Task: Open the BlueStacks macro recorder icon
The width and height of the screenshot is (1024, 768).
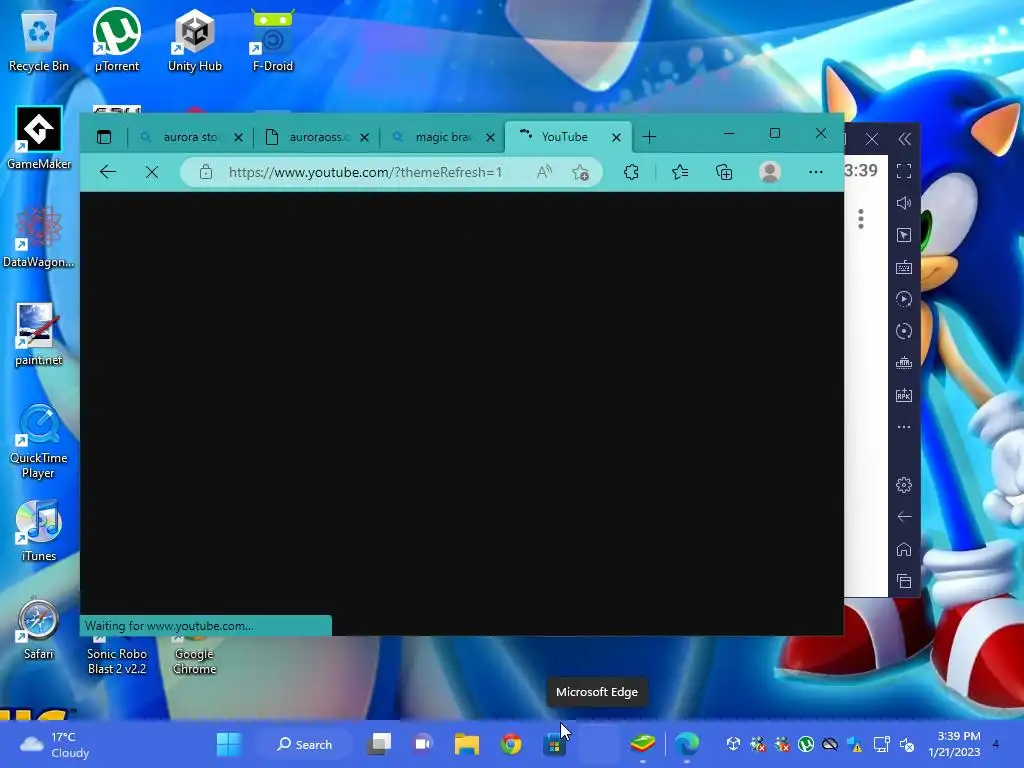Action: (x=904, y=299)
